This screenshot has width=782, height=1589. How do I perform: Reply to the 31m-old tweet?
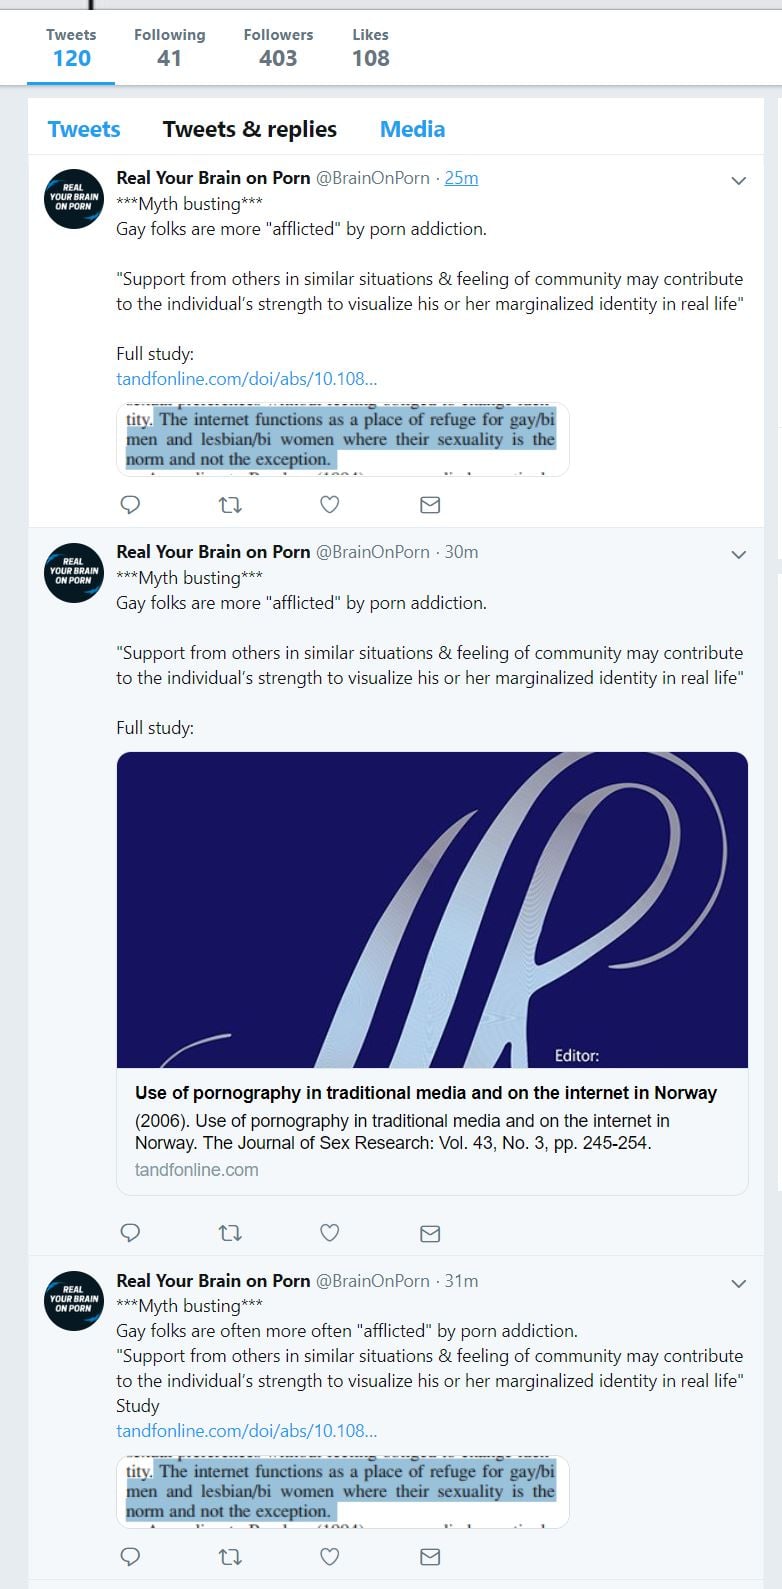click(130, 1557)
